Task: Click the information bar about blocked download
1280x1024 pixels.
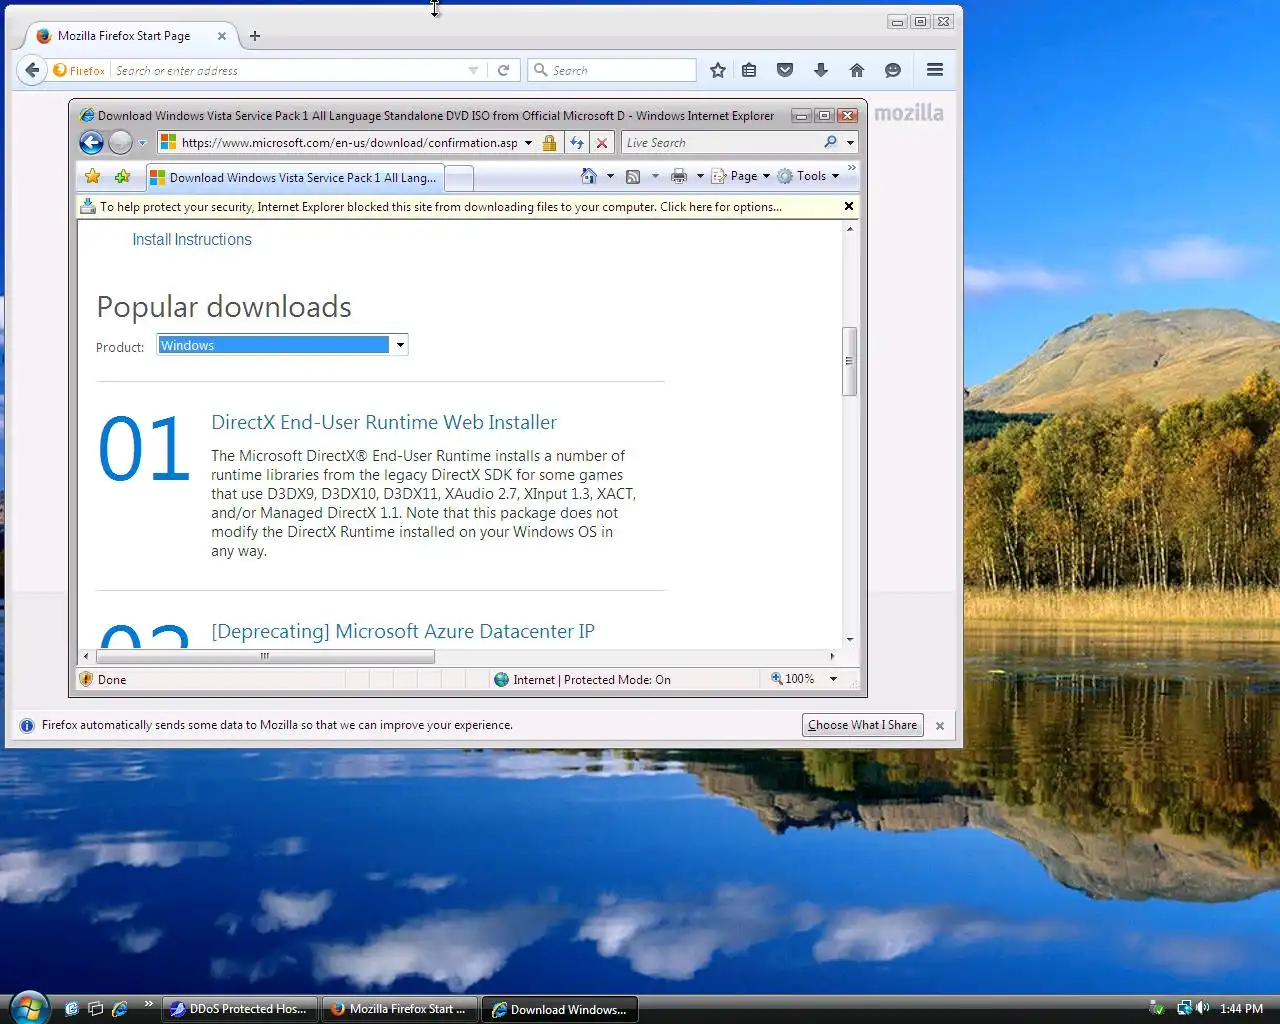Action: (x=441, y=207)
